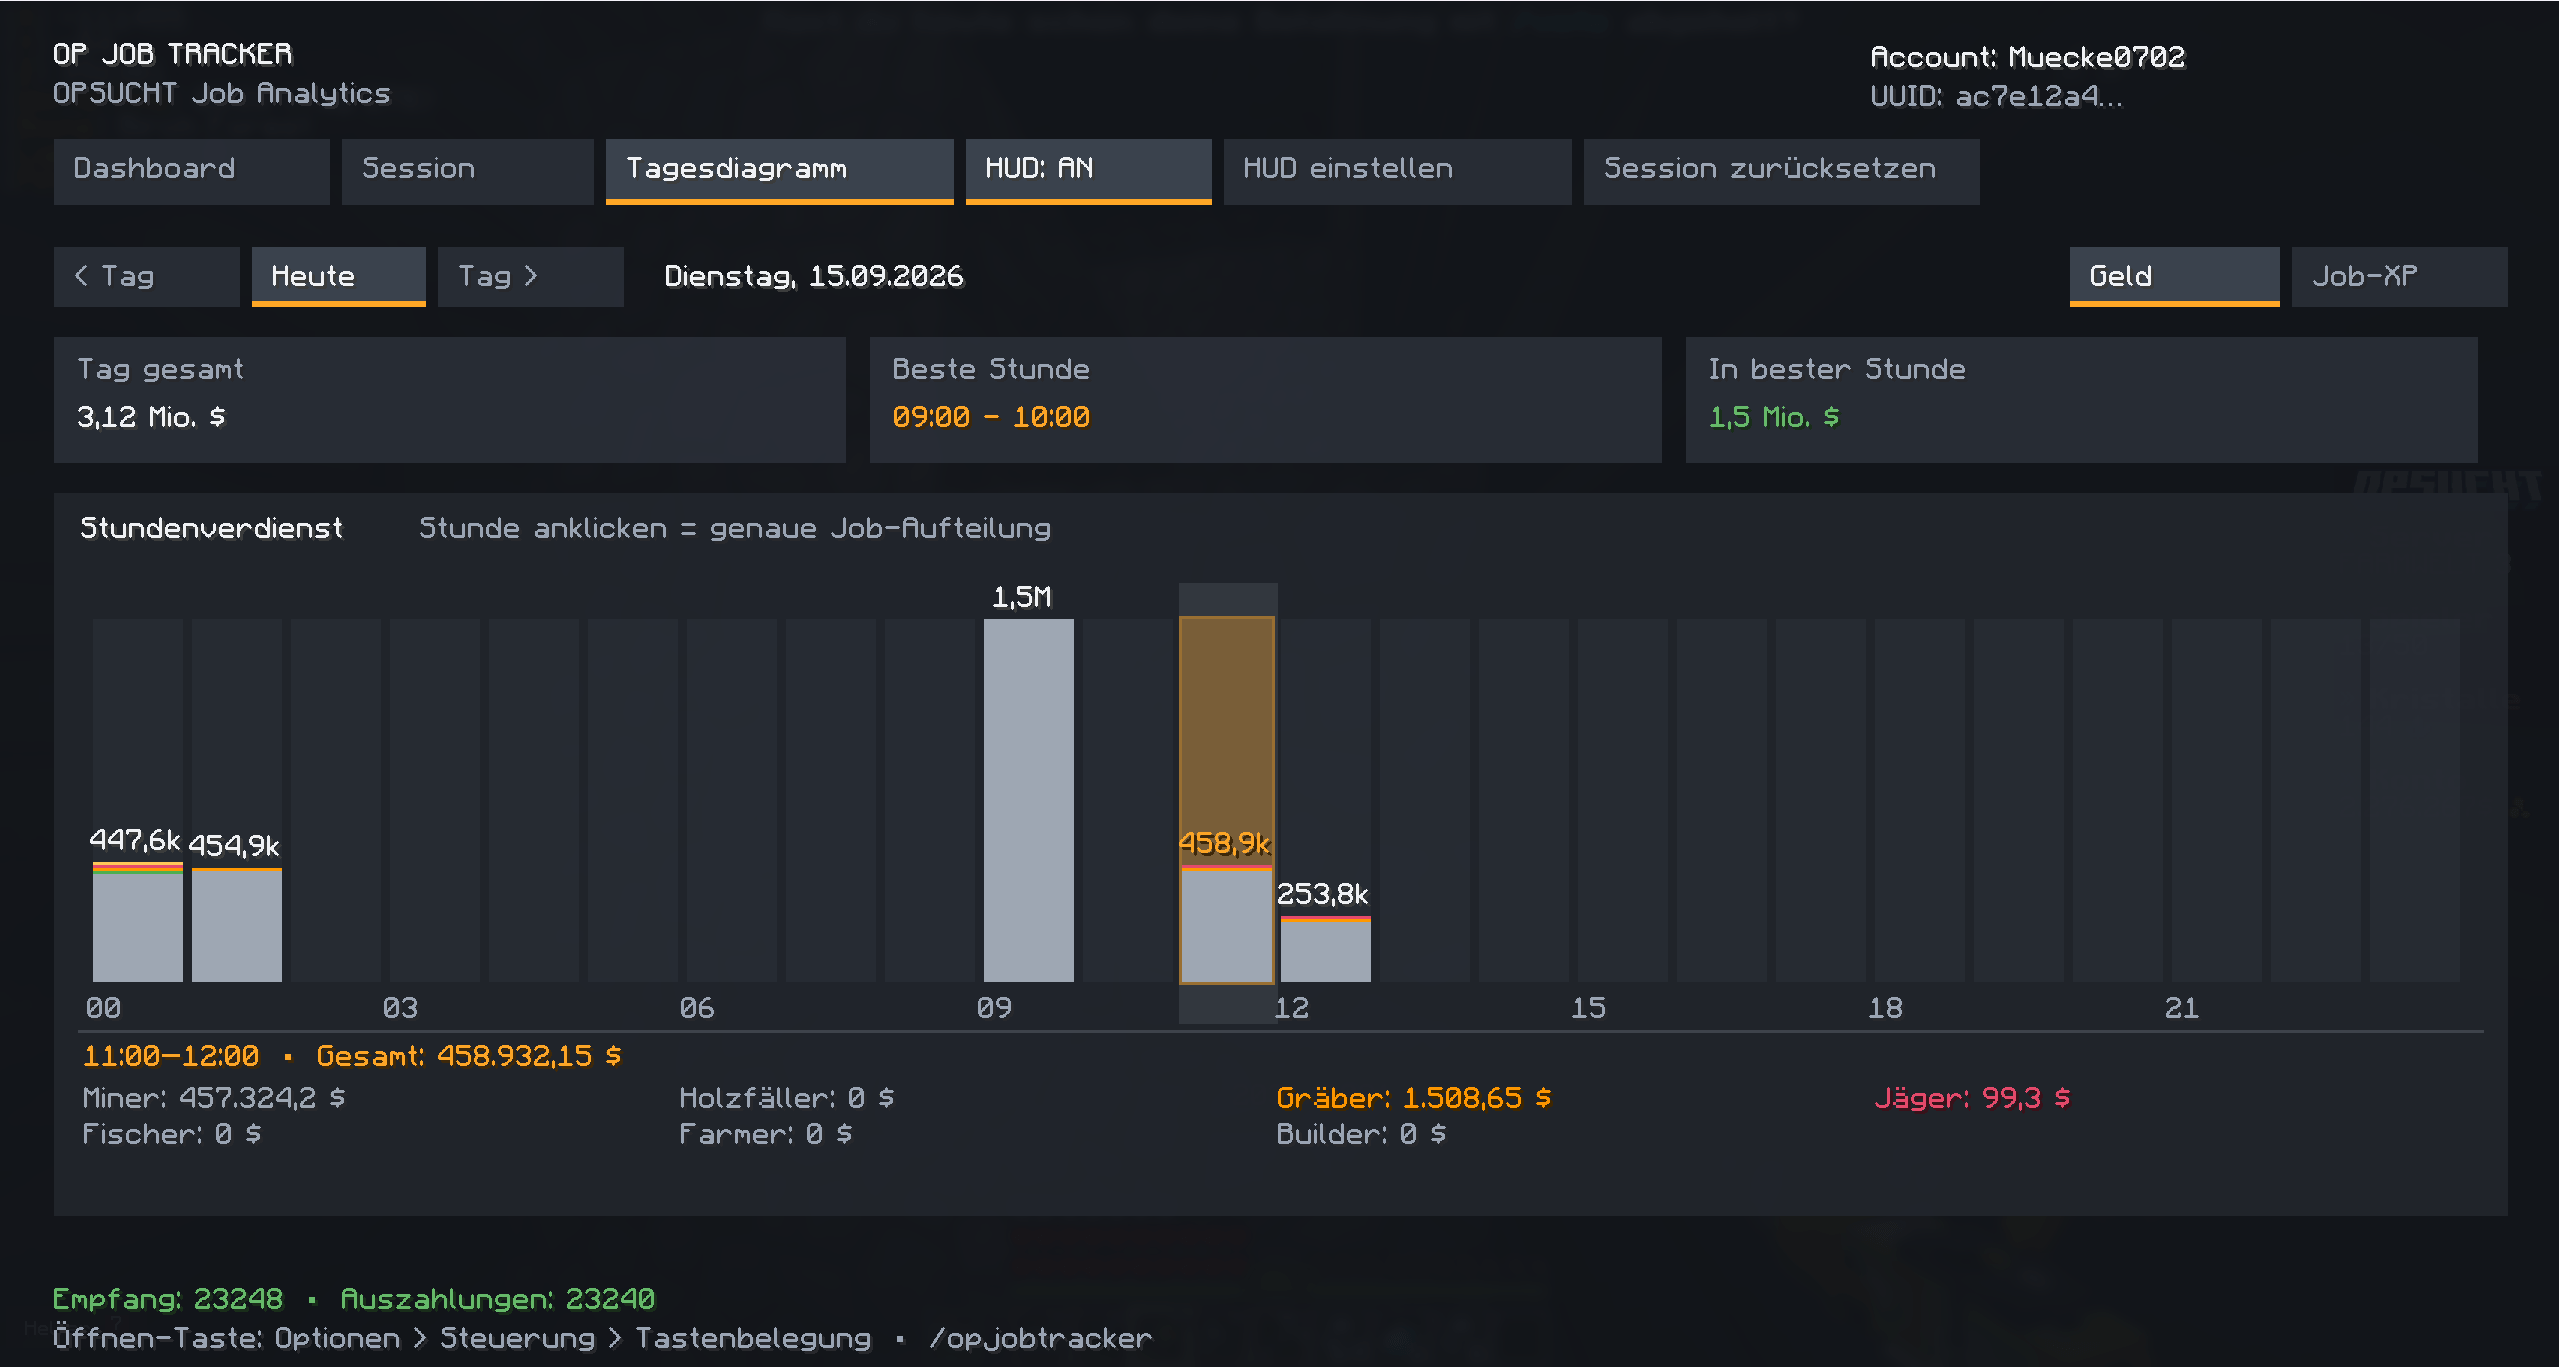Click the Farmer: 0 $ entry
Viewport: 2559px width, 1367px height.
coord(765,1134)
